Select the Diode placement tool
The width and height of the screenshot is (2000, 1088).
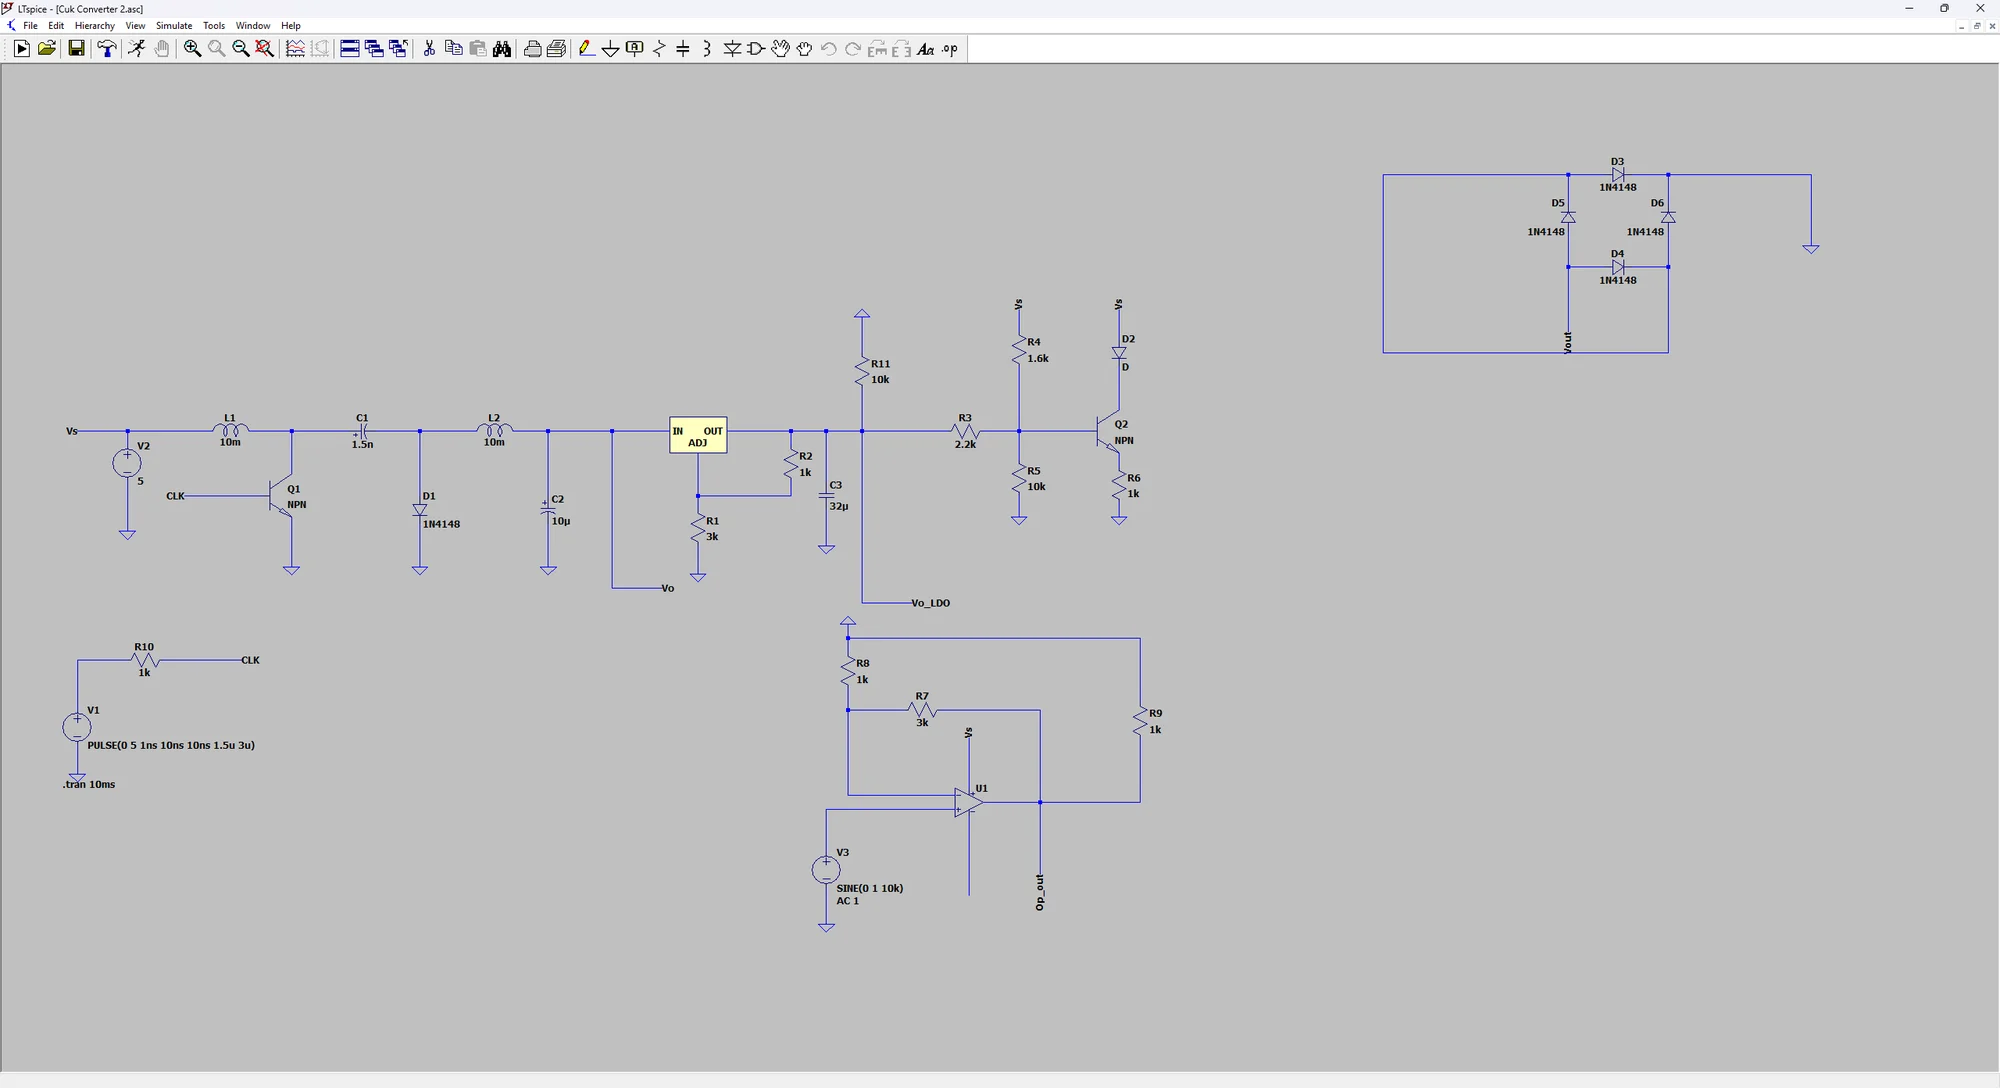coord(732,49)
